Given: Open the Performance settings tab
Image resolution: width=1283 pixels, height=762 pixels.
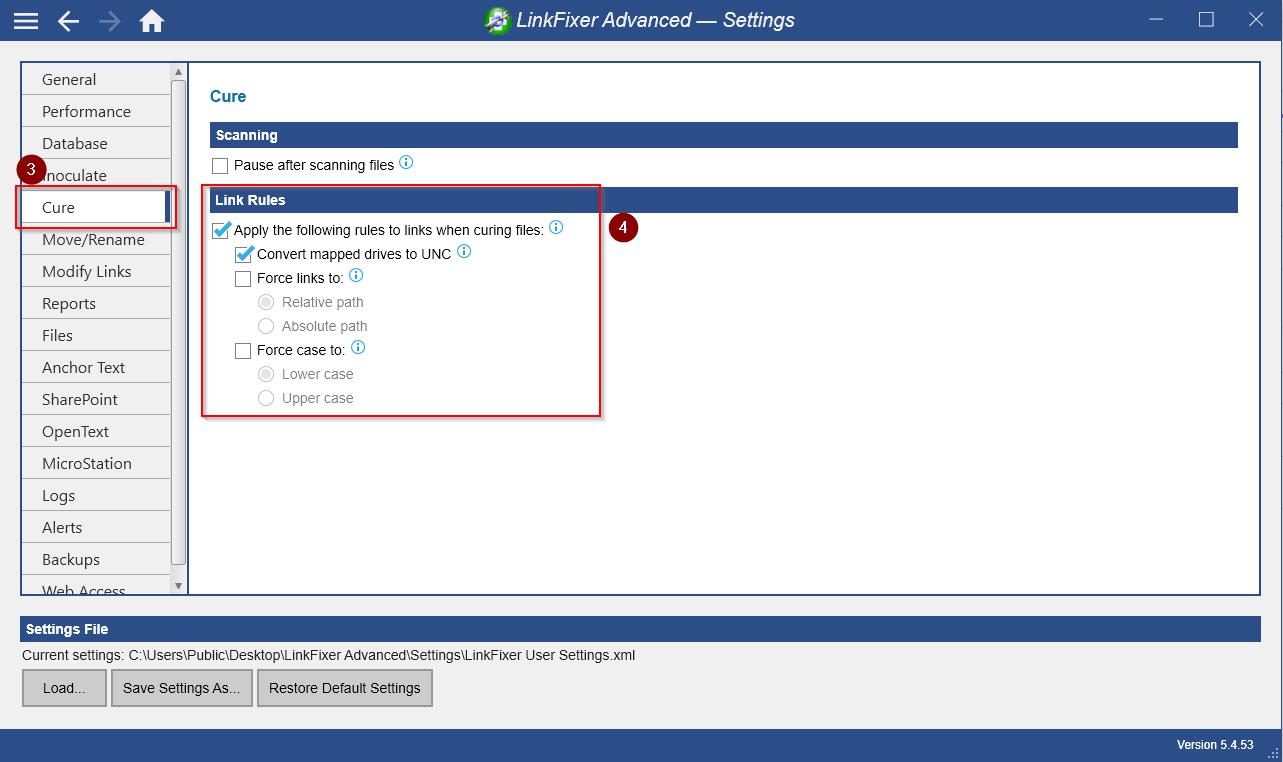Looking at the screenshot, I should (96, 111).
